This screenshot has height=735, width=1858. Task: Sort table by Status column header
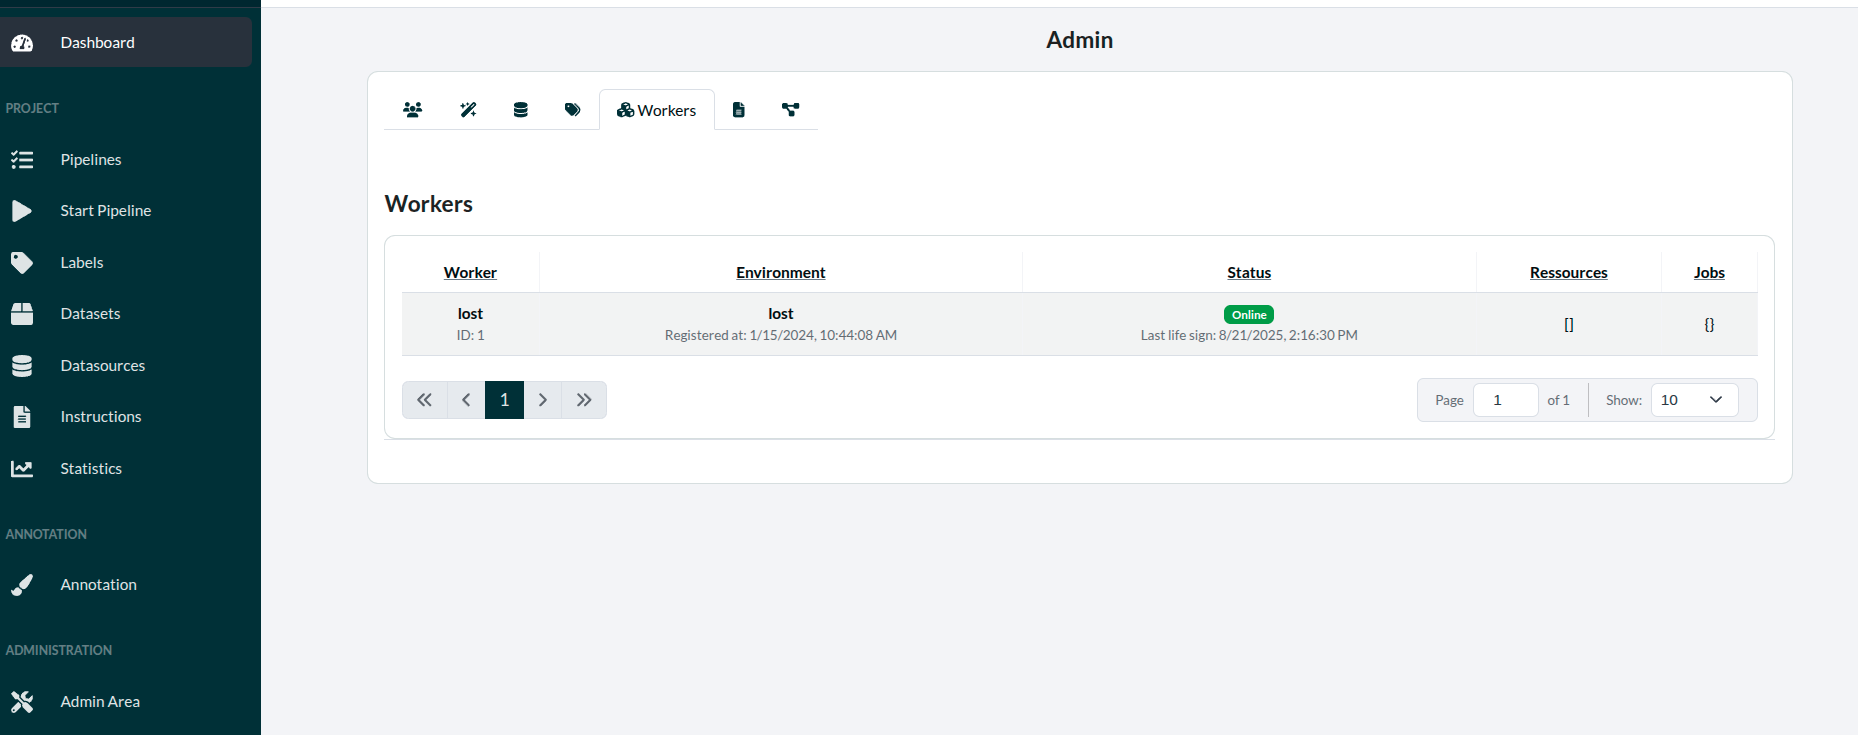coord(1249,273)
